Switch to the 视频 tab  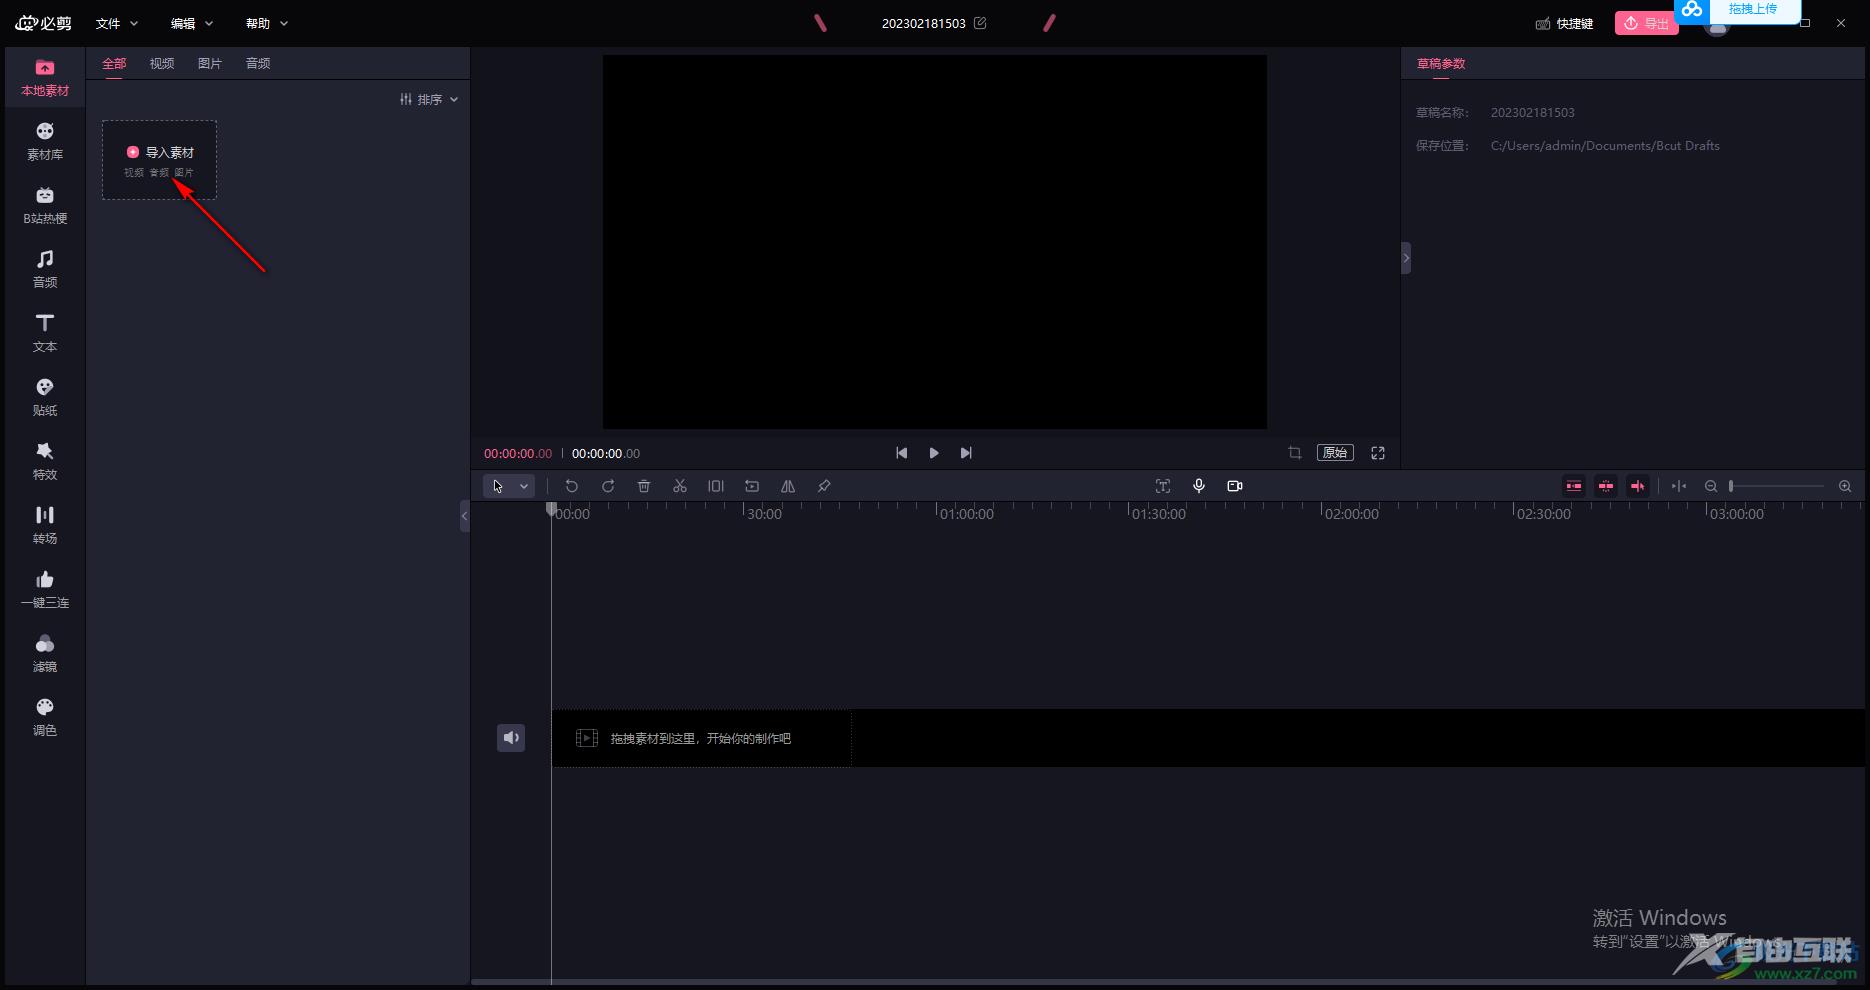tap(162, 63)
